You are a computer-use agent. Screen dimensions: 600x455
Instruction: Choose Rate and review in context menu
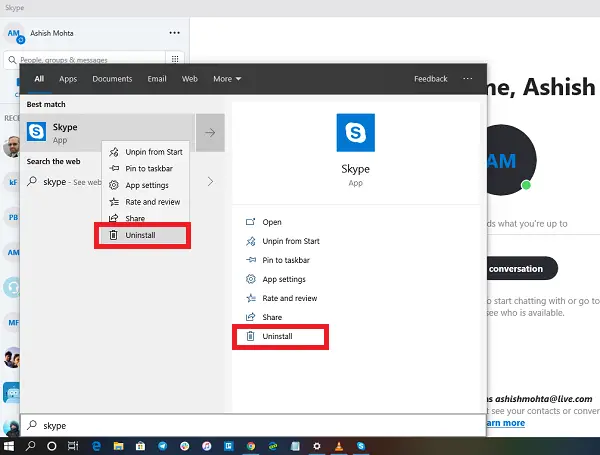pos(145,202)
